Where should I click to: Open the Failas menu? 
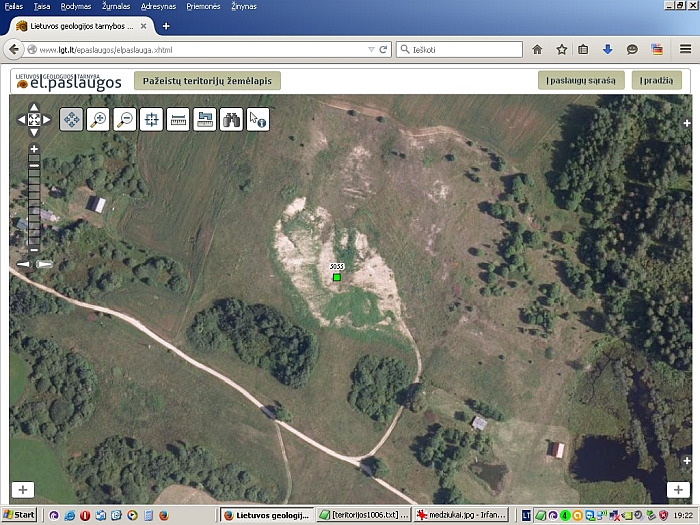click(13, 6)
